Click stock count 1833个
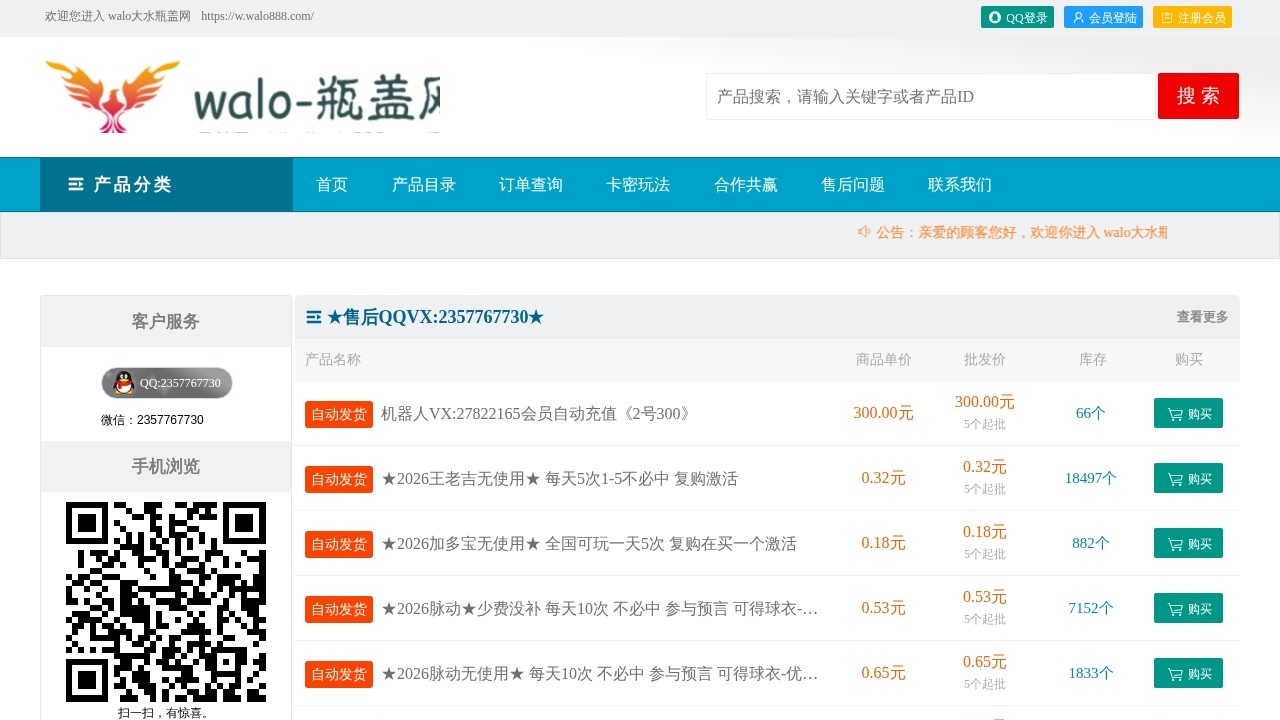Viewport: 1280px width, 720px height. (x=1091, y=673)
